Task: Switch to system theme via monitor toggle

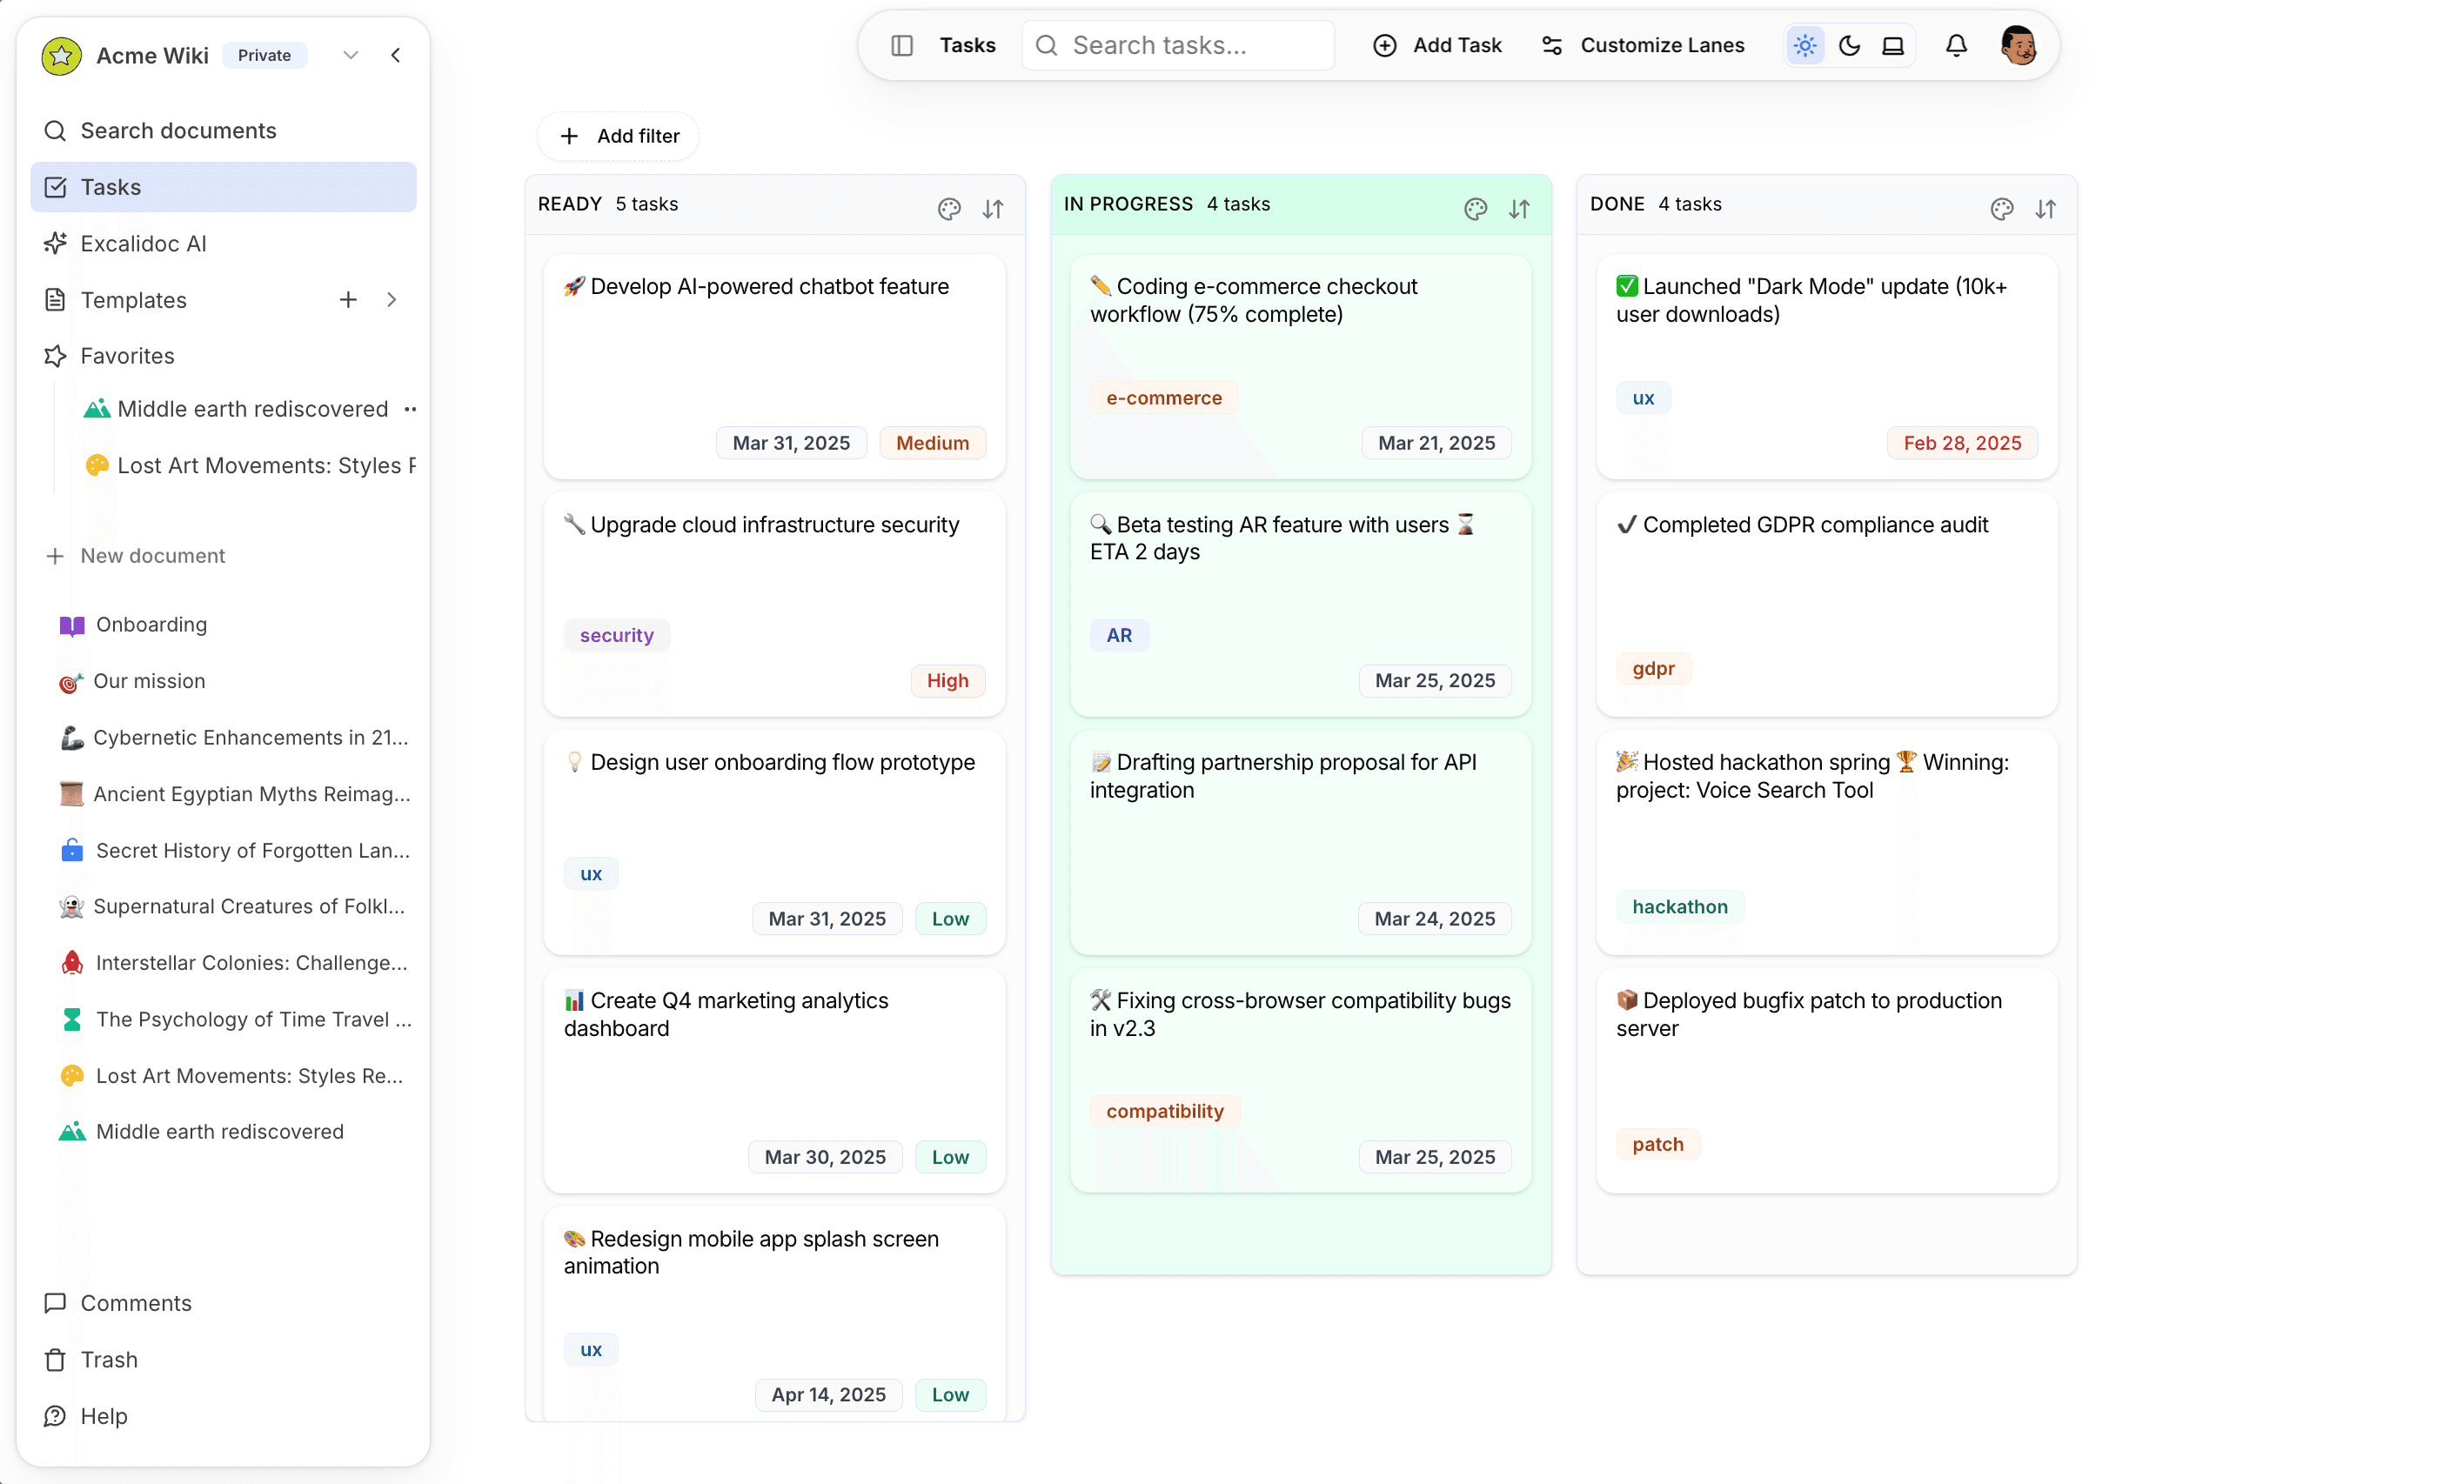Action: [x=1893, y=45]
